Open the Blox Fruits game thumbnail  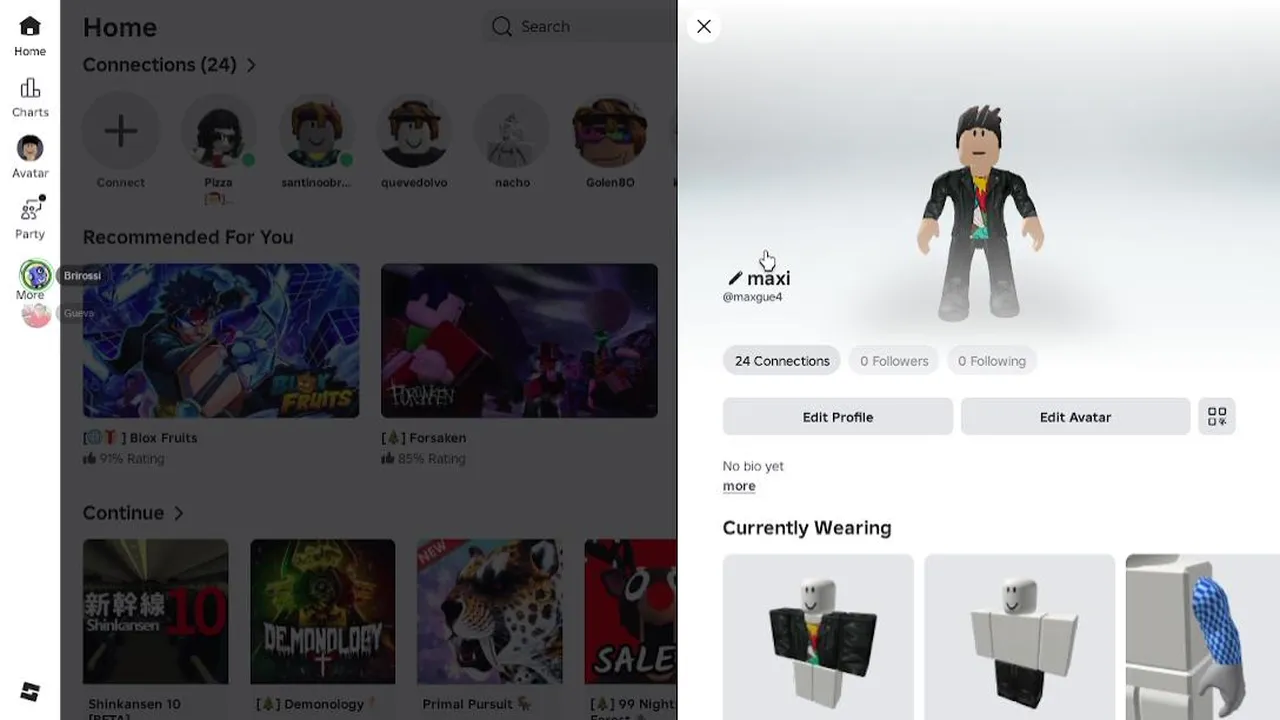pyautogui.click(x=221, y=341)
